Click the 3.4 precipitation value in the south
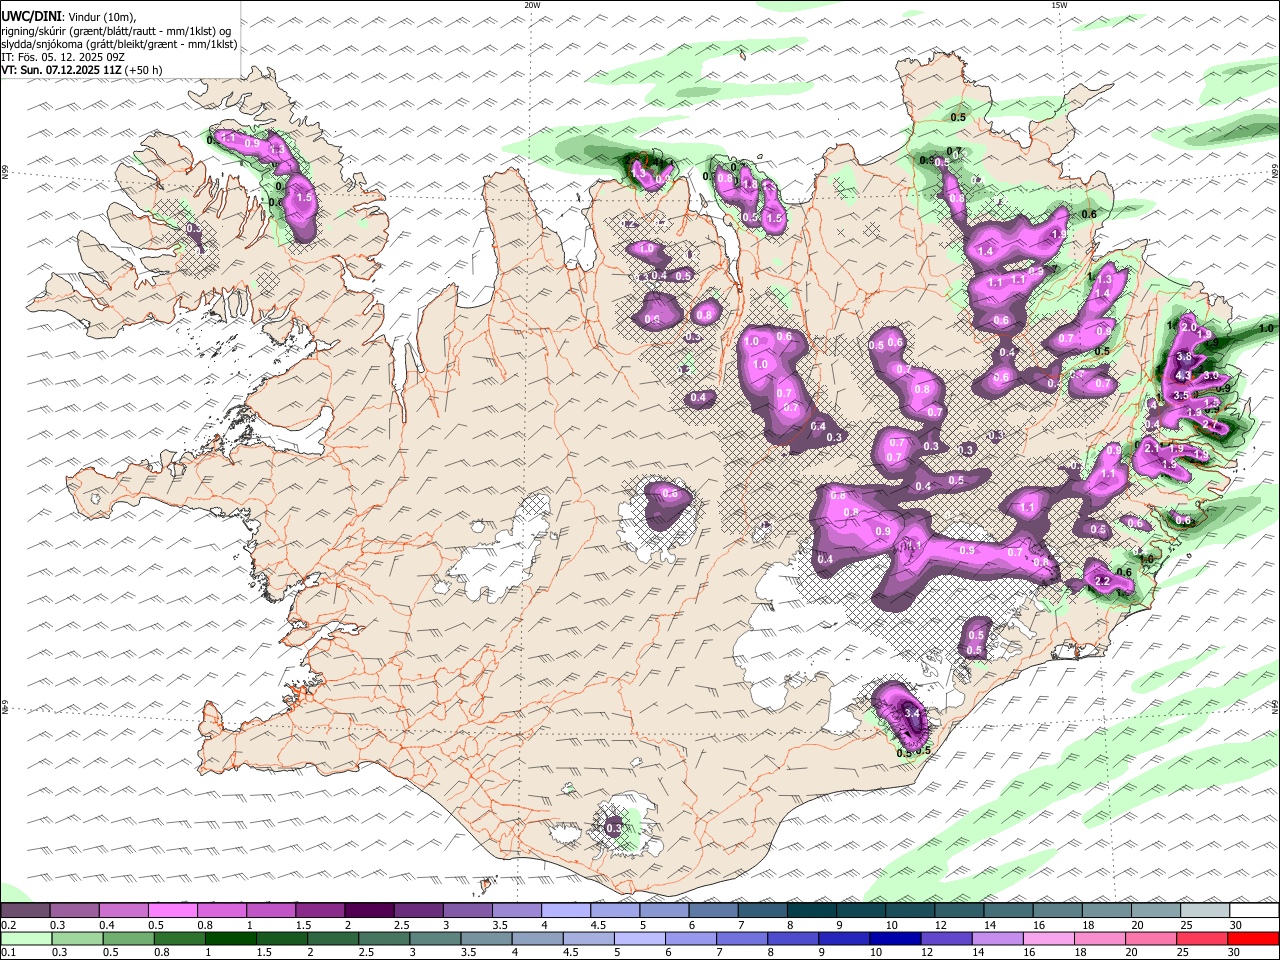 (x=911, y=712)
